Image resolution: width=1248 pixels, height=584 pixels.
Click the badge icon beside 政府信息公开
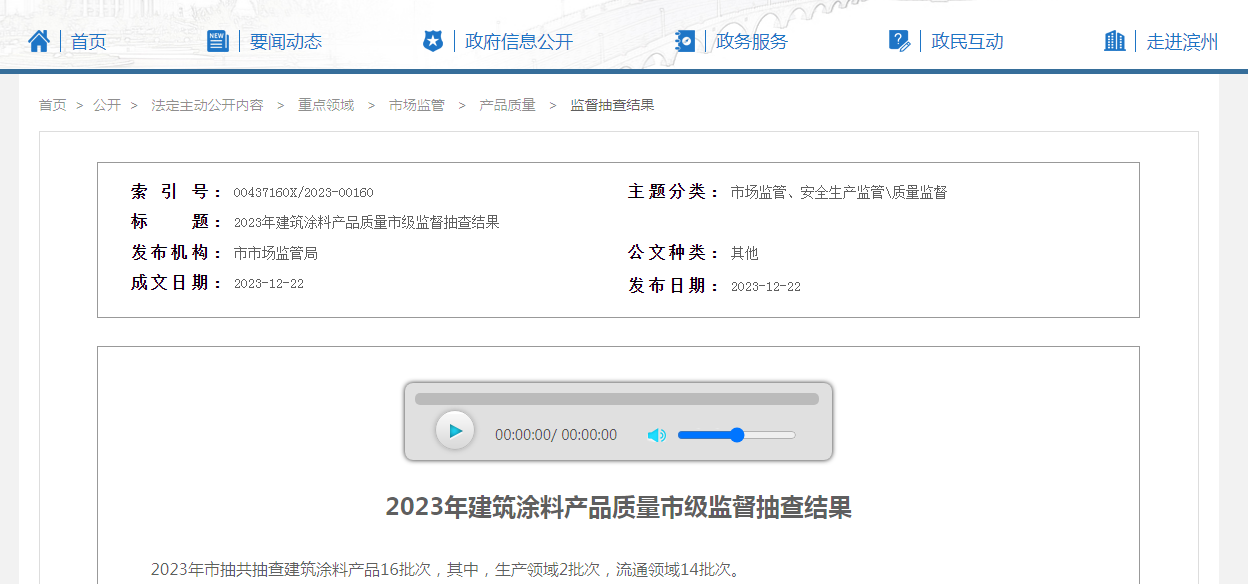tap(432, 41)
